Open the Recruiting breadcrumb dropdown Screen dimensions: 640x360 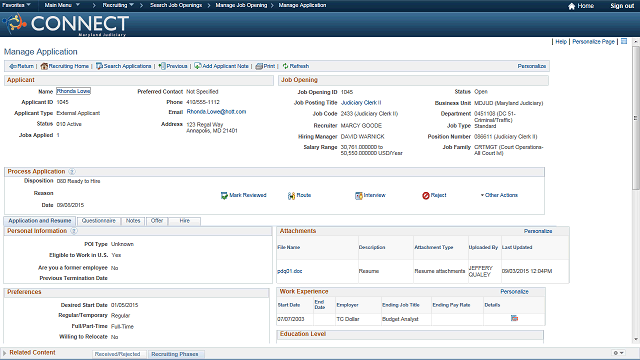pos(118,5)
